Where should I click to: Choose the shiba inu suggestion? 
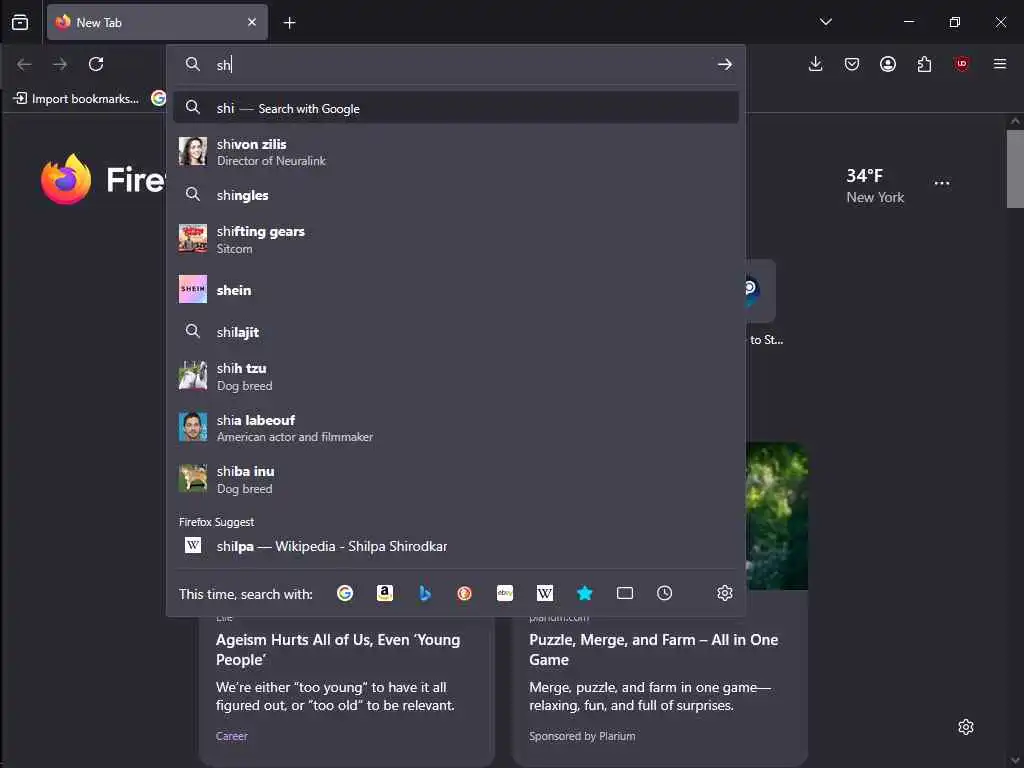tap(456, 479)
